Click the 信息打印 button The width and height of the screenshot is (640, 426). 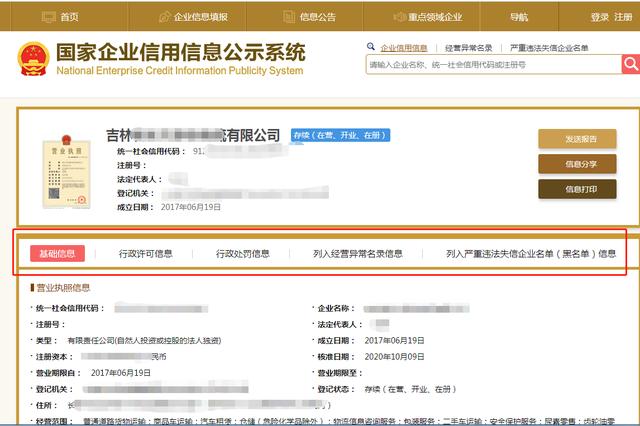(577, 189)
